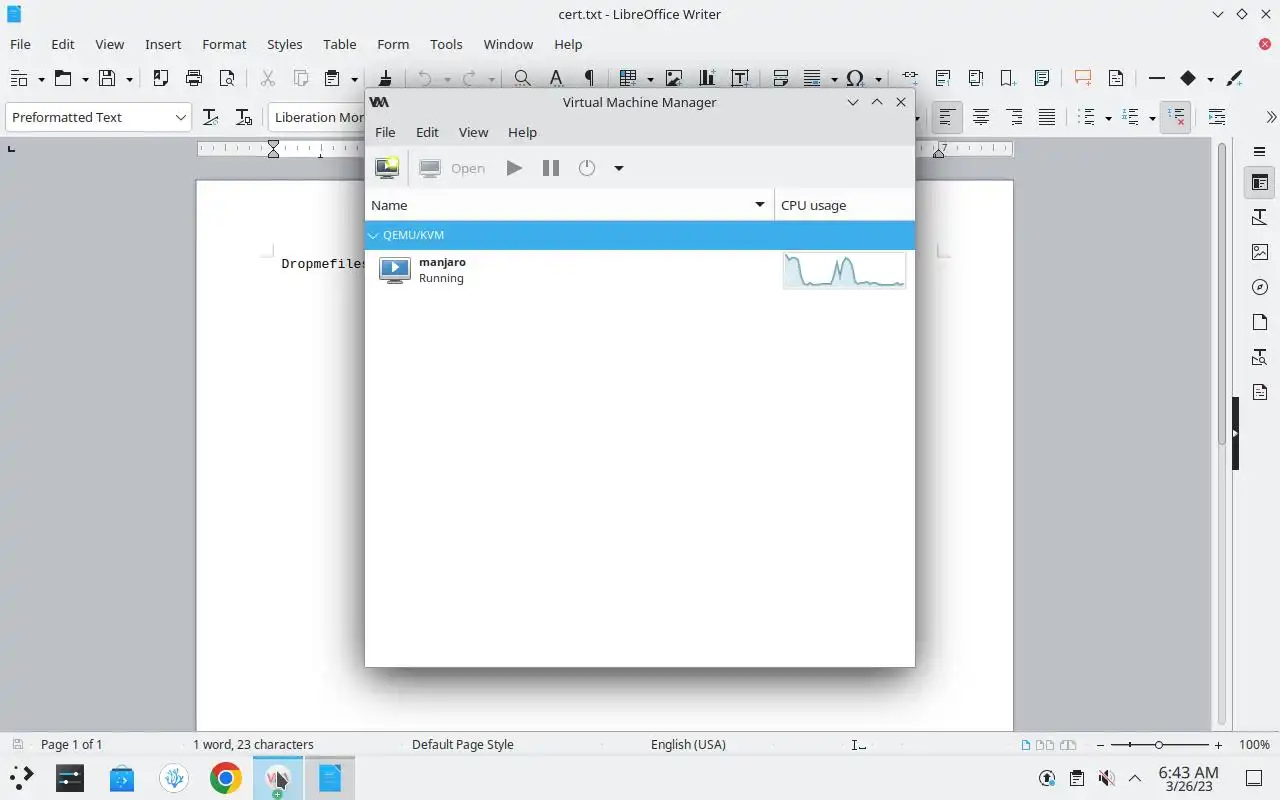
Task: Start the virtual machine with play button
Action: click(x=514, y=168)
